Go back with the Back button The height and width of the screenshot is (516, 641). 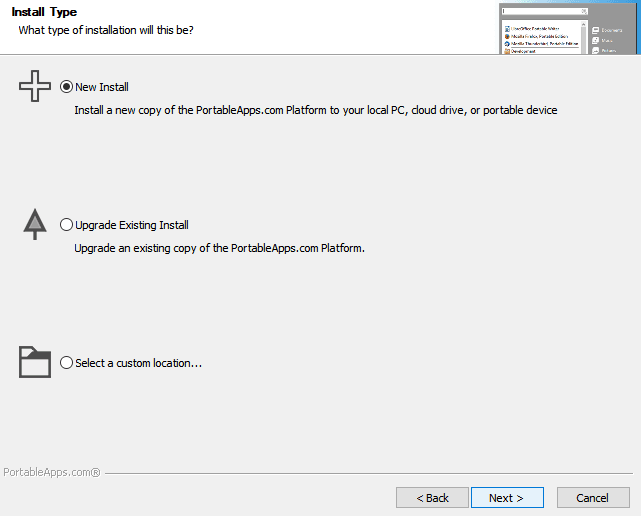click(432, 497)
